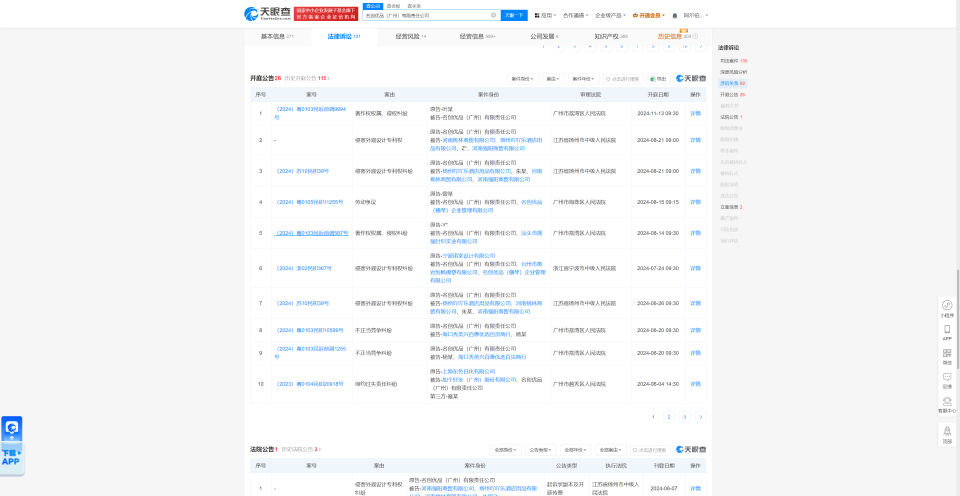Image resolution: width=960 pixels, height=496 pixels.
Task: Open 详情 for row 10 of 开庭公告
Action: click(696, 384)
